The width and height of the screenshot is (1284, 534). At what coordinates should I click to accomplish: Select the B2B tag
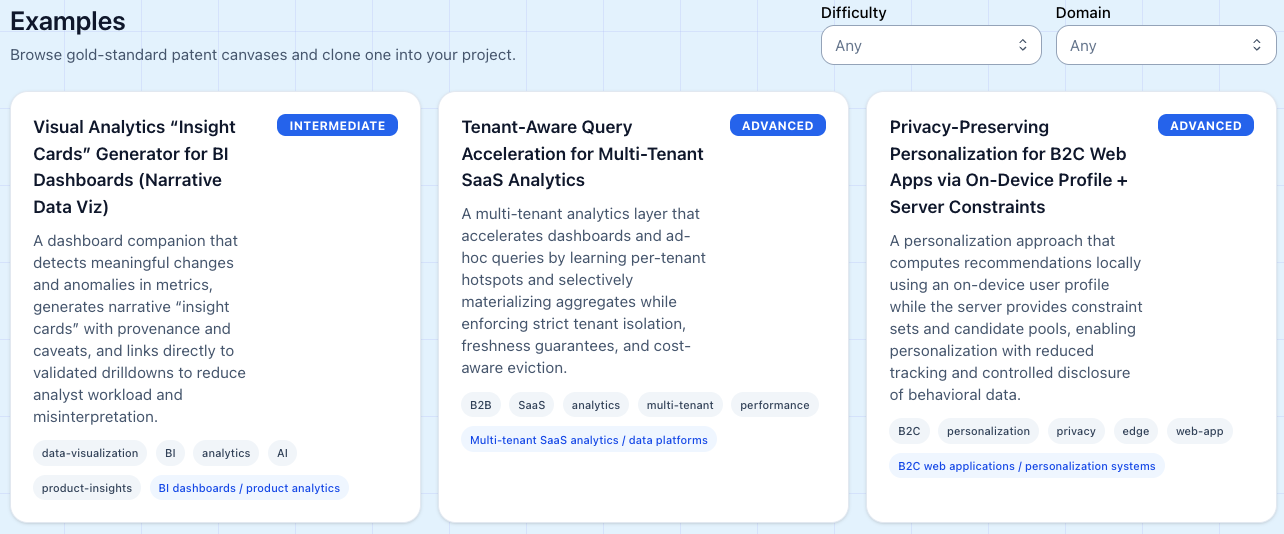[x=481, y=405]
